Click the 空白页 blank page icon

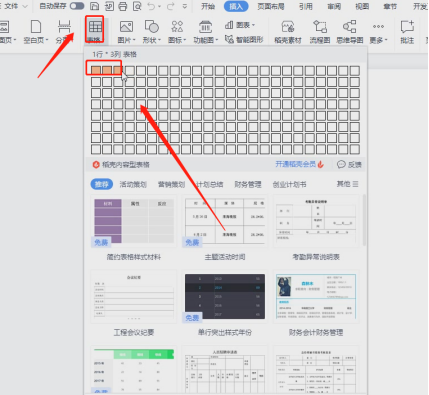coord(36,26)
